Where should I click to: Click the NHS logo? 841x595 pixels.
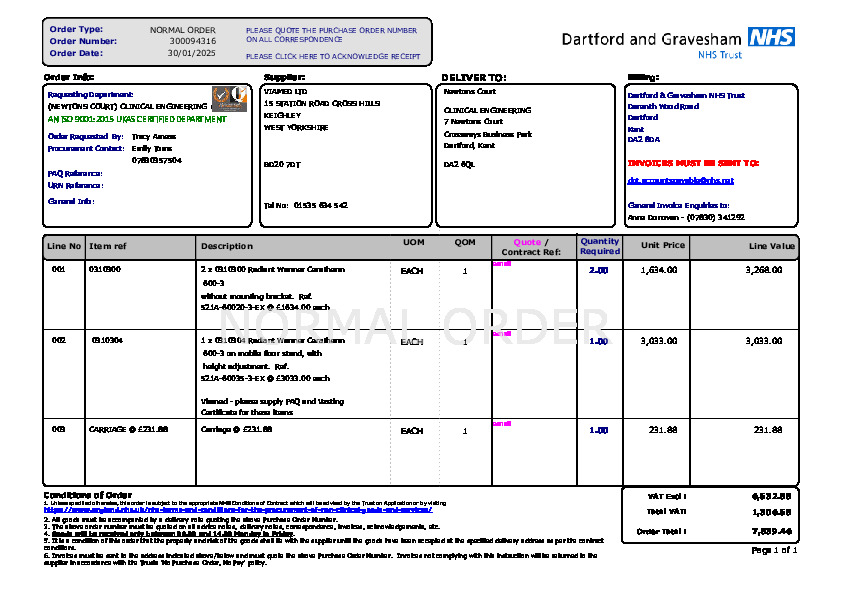point(771,37)
